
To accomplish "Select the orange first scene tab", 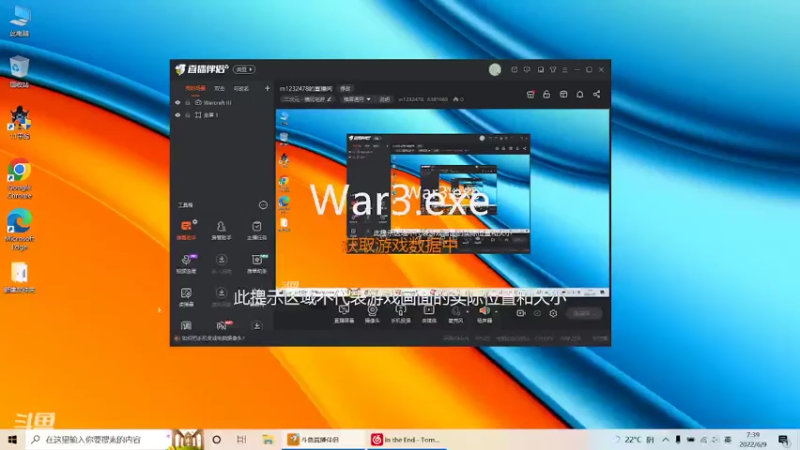I will coord(195,88).
